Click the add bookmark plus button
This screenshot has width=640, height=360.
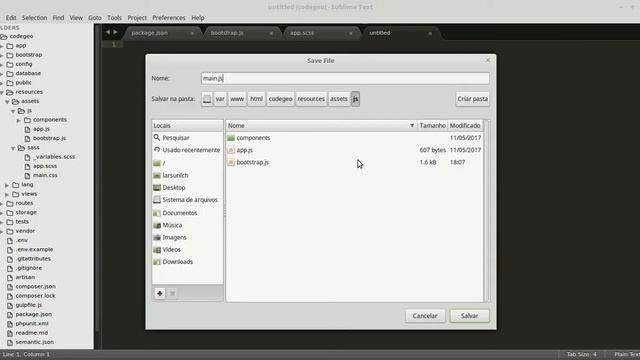pyautogui.click(x=160, y=293)
